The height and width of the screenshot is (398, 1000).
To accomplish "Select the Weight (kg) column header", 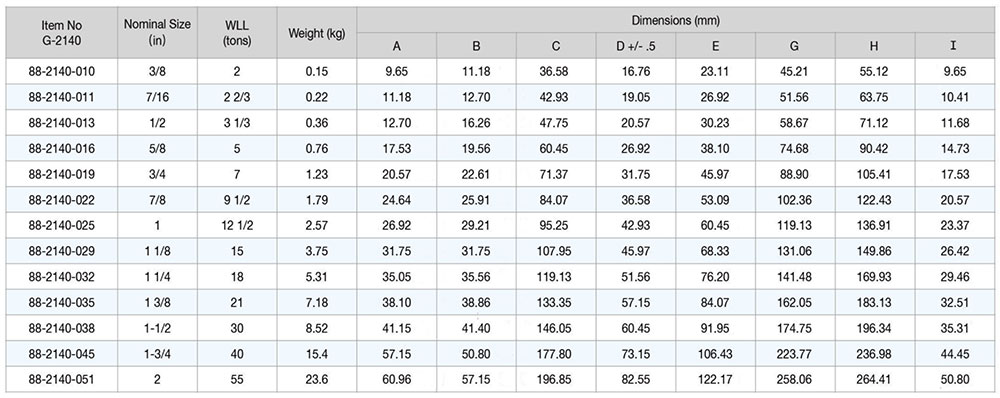I will (x=317, y=33).
